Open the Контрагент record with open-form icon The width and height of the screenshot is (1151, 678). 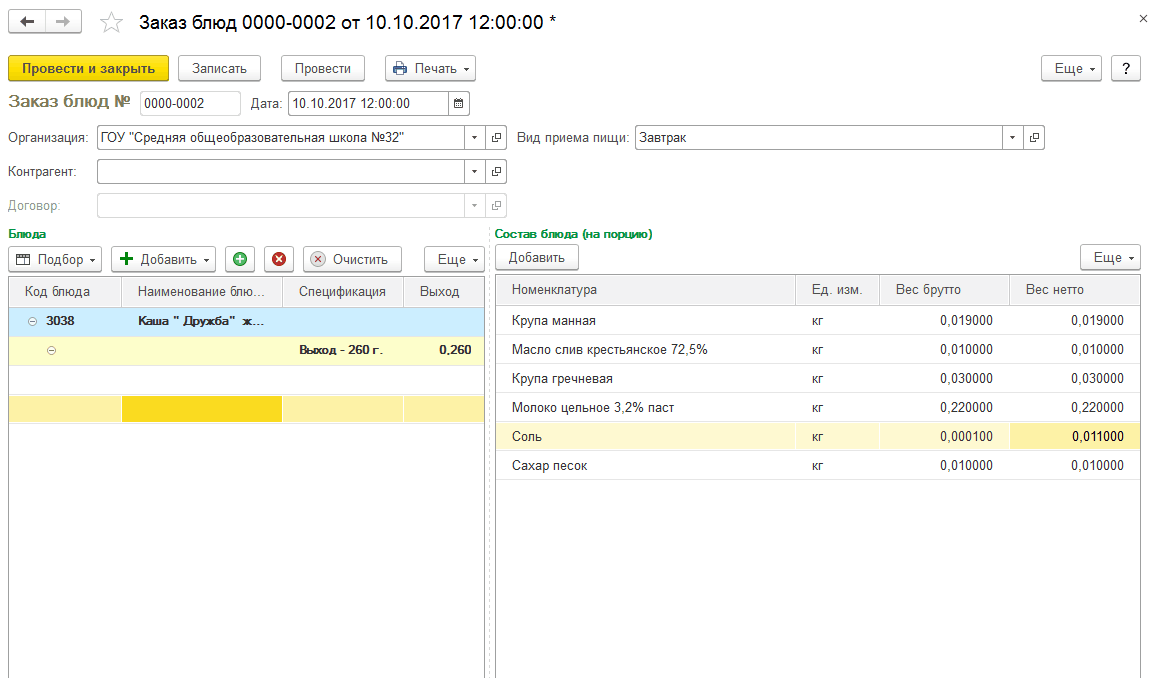pos(496,172)
